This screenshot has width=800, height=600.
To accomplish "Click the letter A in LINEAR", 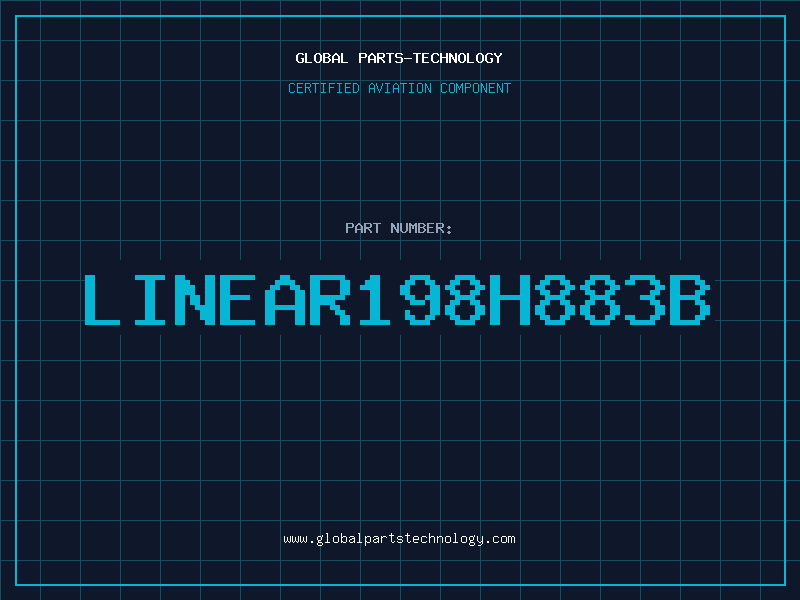I will click(x=285, y=299).
